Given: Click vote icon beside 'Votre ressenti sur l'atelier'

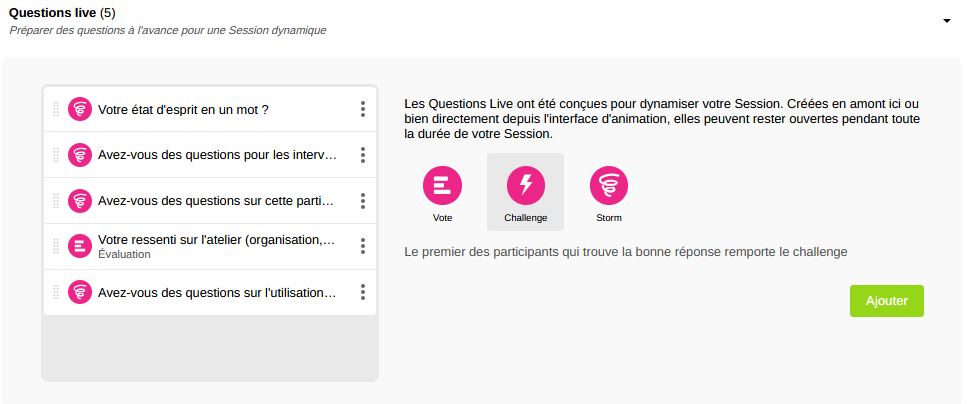Looking at the screenshot, I should (80, 246).
